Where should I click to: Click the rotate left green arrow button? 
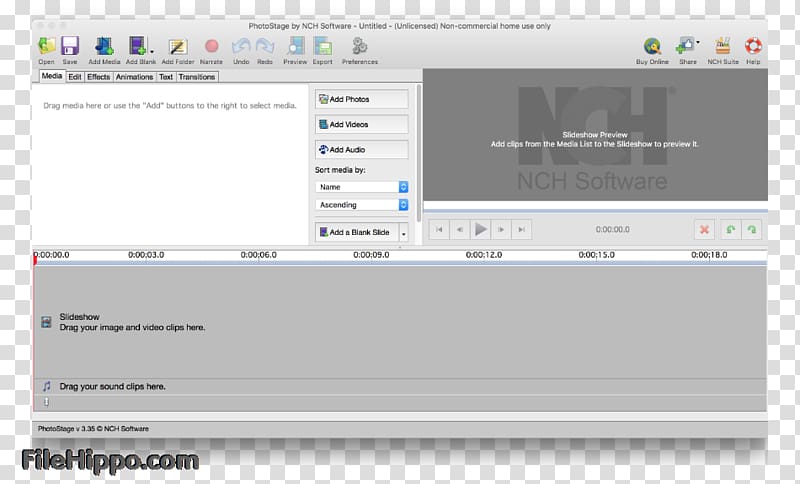coord(731,230)
